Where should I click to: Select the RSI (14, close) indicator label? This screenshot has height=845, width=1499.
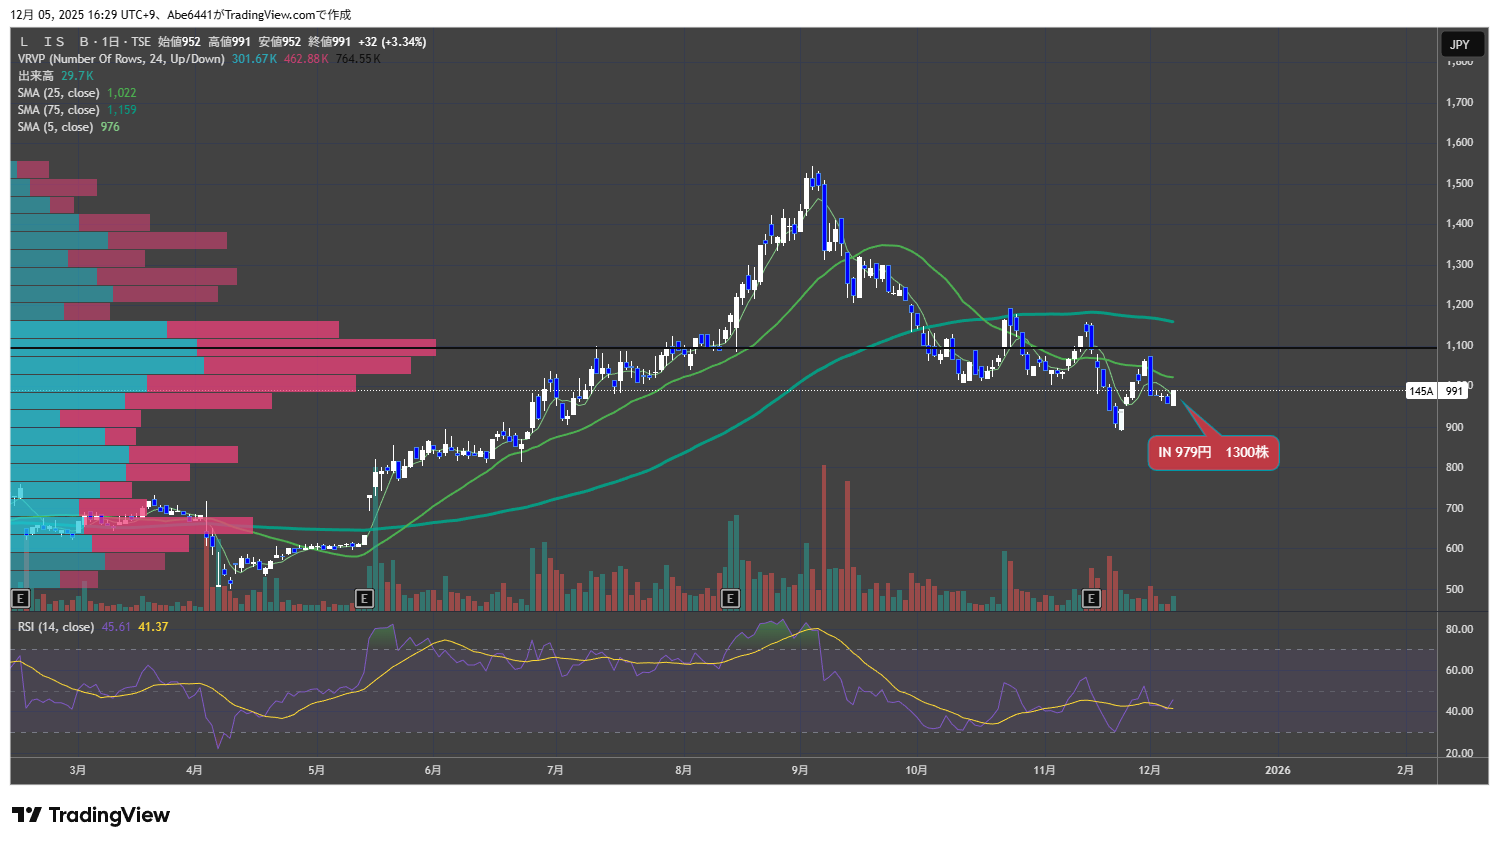coord(56,627)
